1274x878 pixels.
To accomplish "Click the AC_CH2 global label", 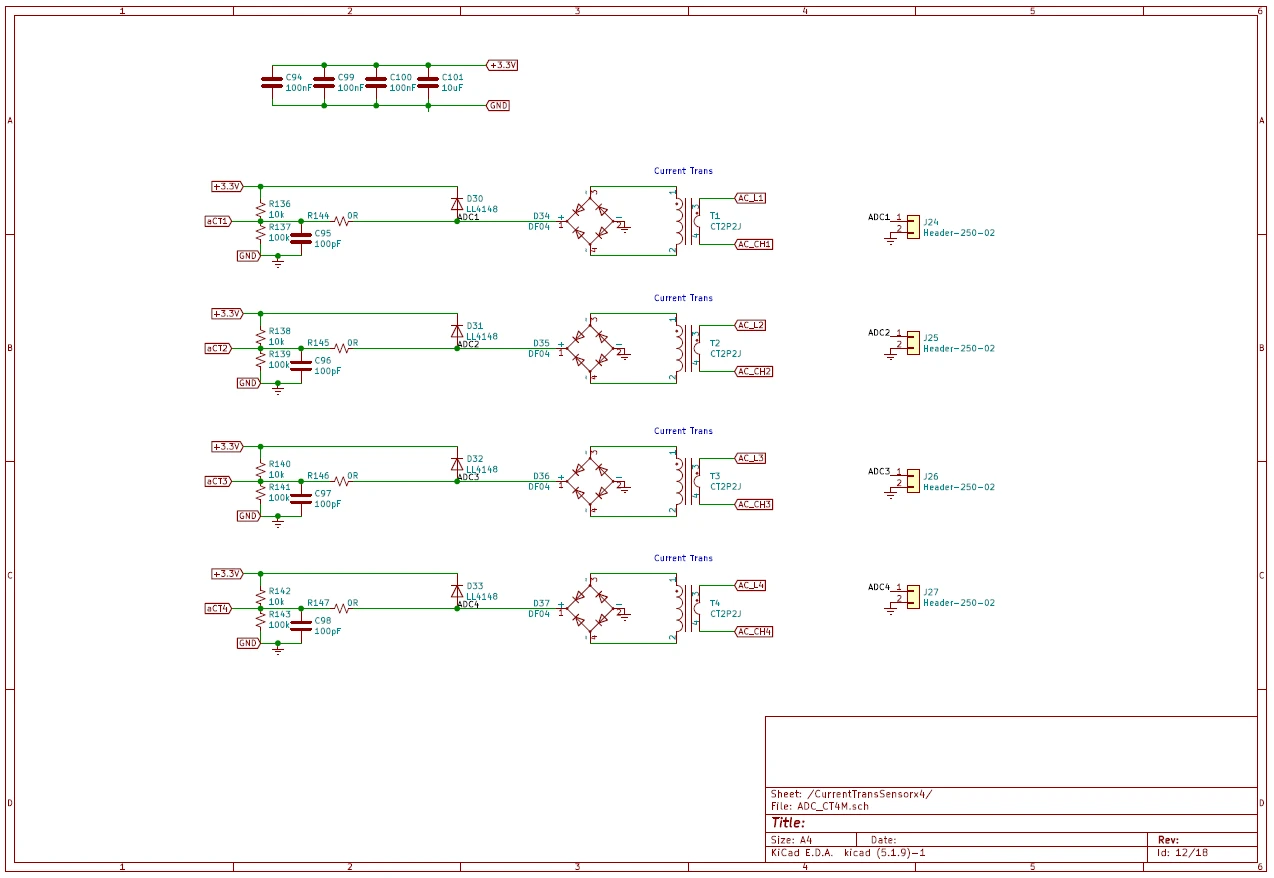I will point(754,371).
